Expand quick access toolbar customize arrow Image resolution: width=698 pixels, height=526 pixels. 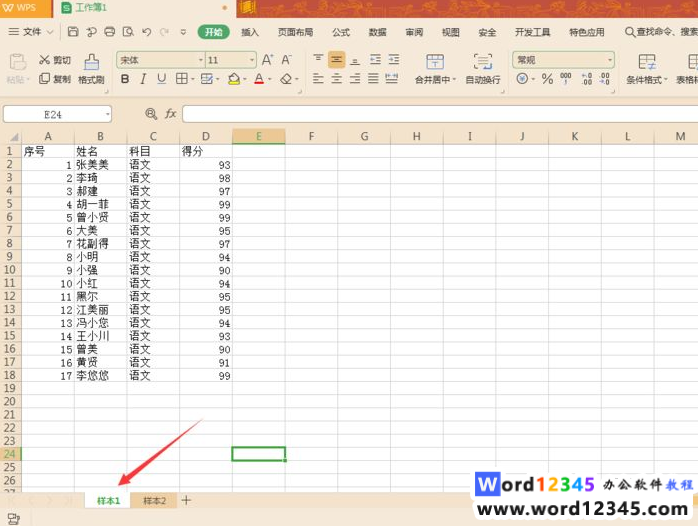[183, 32]
